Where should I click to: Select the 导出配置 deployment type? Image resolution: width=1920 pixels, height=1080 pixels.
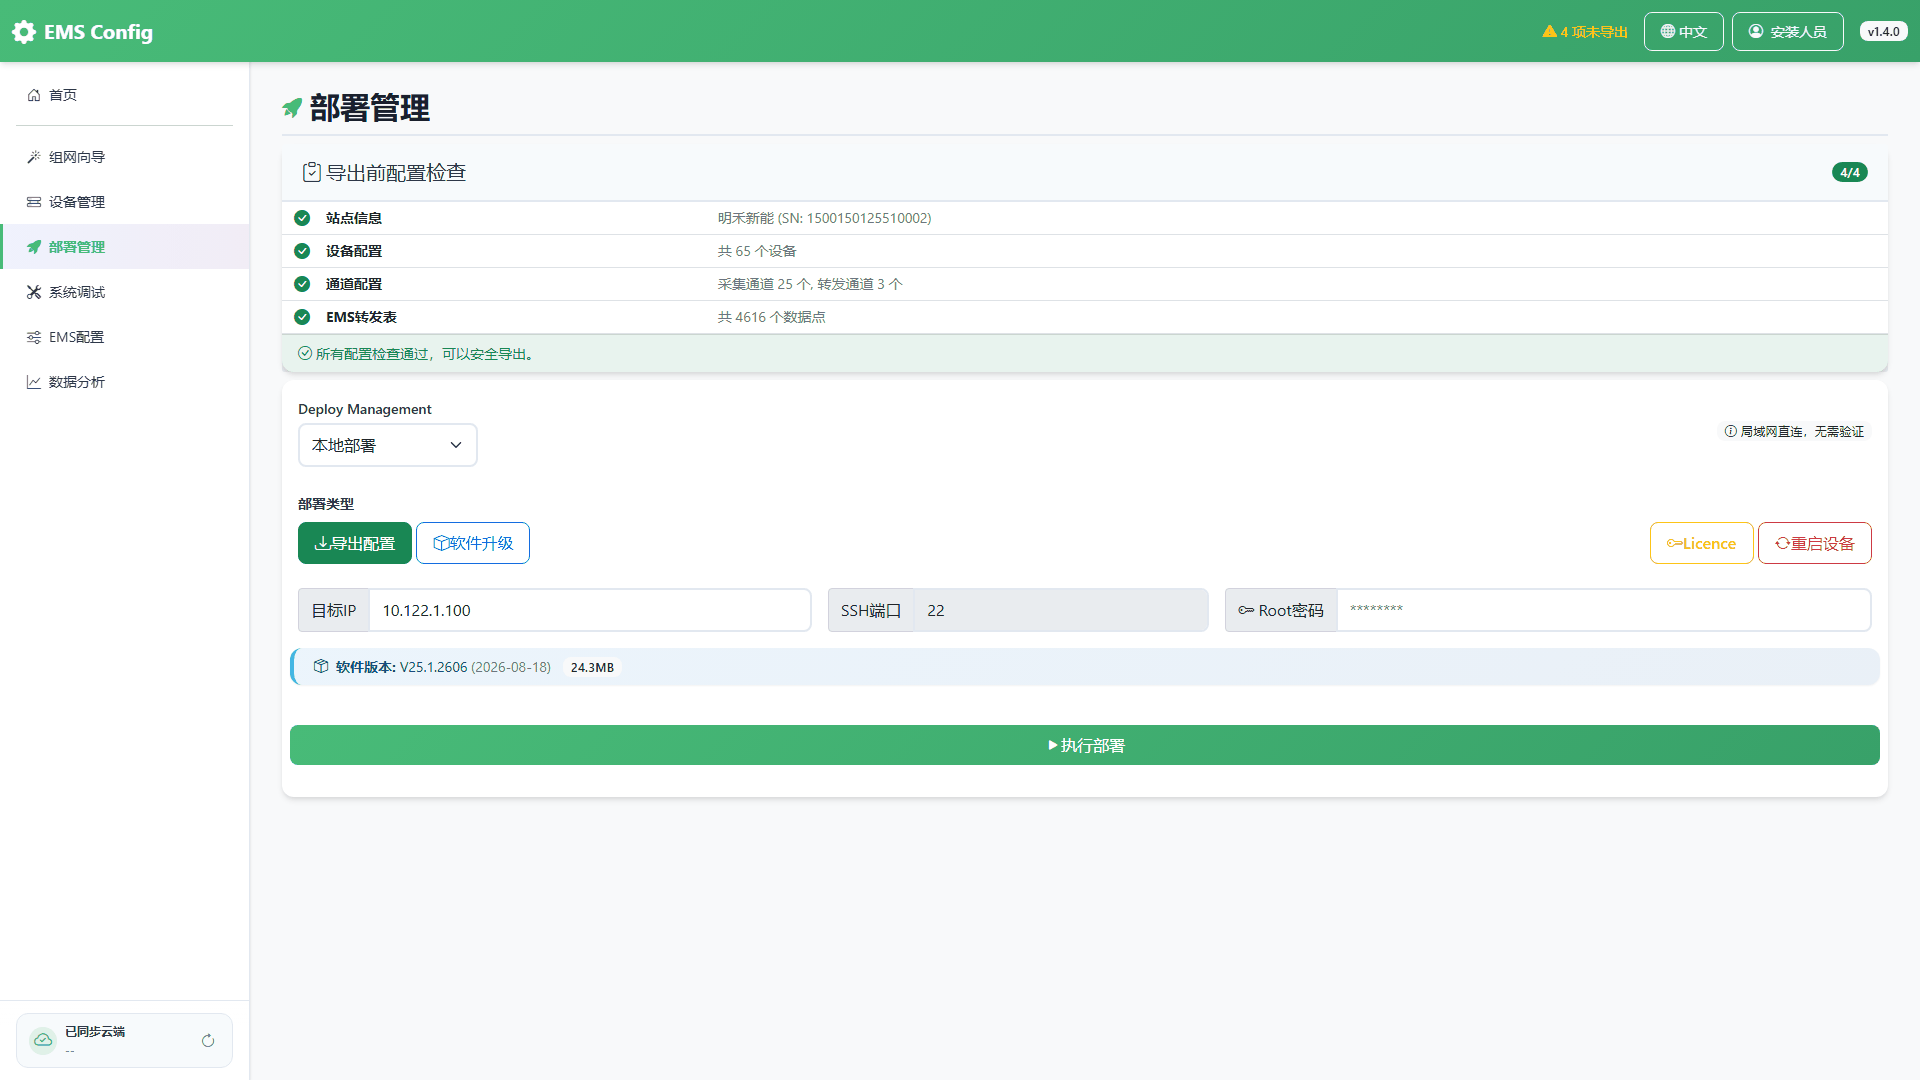pos(355,543)
